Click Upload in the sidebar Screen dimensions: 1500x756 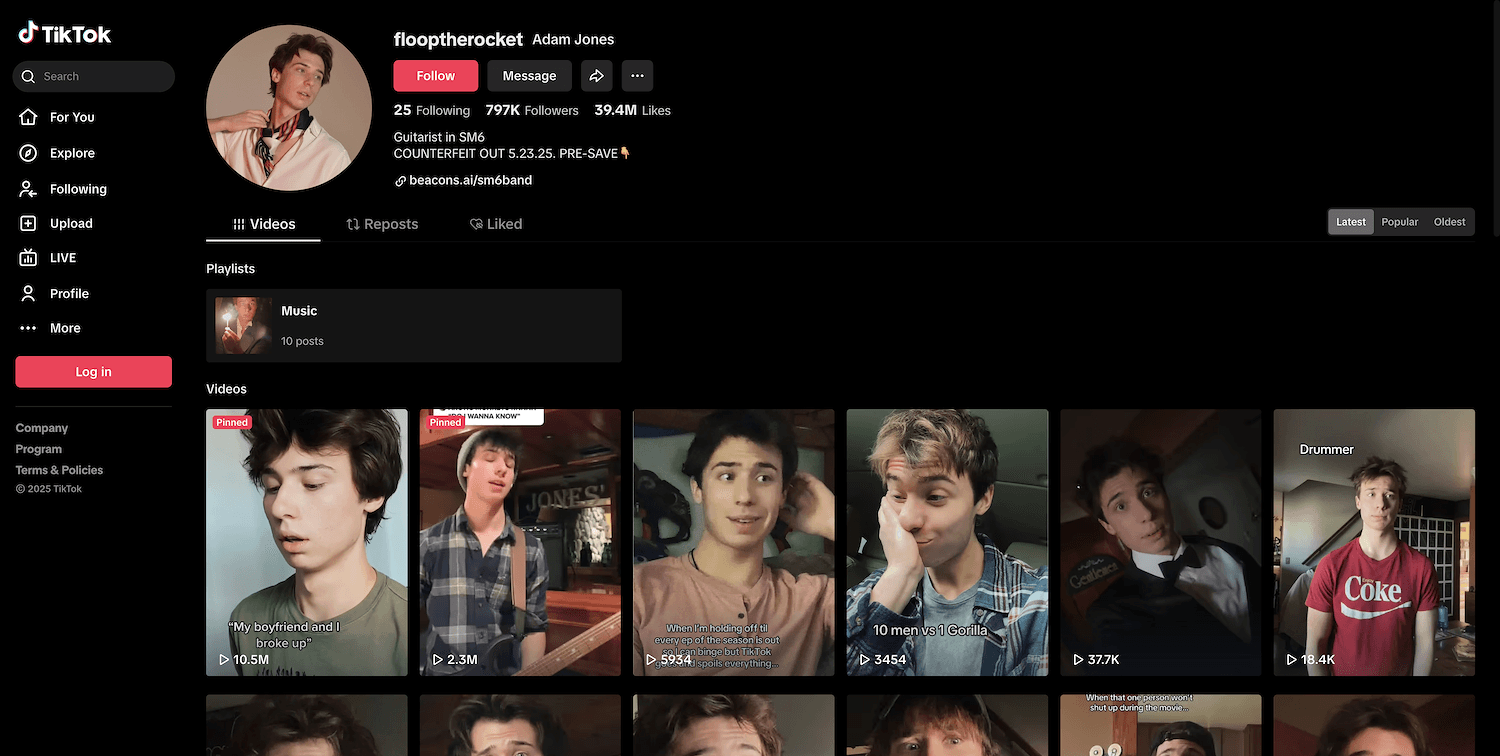[71, 224]
